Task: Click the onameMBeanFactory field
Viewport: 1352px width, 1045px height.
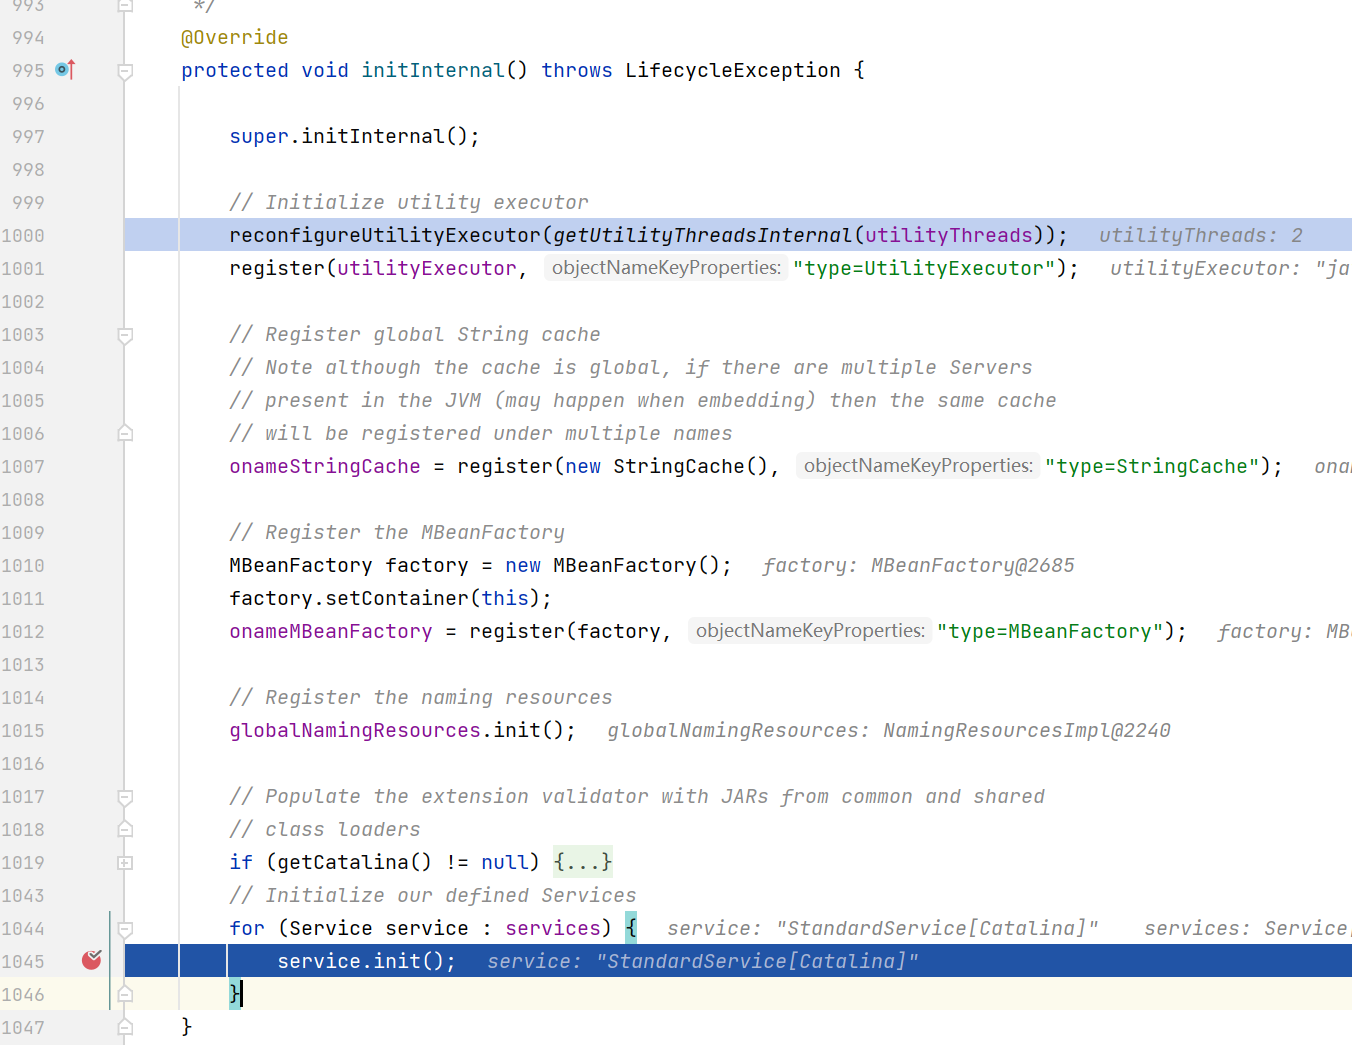Action: [331, 631]
